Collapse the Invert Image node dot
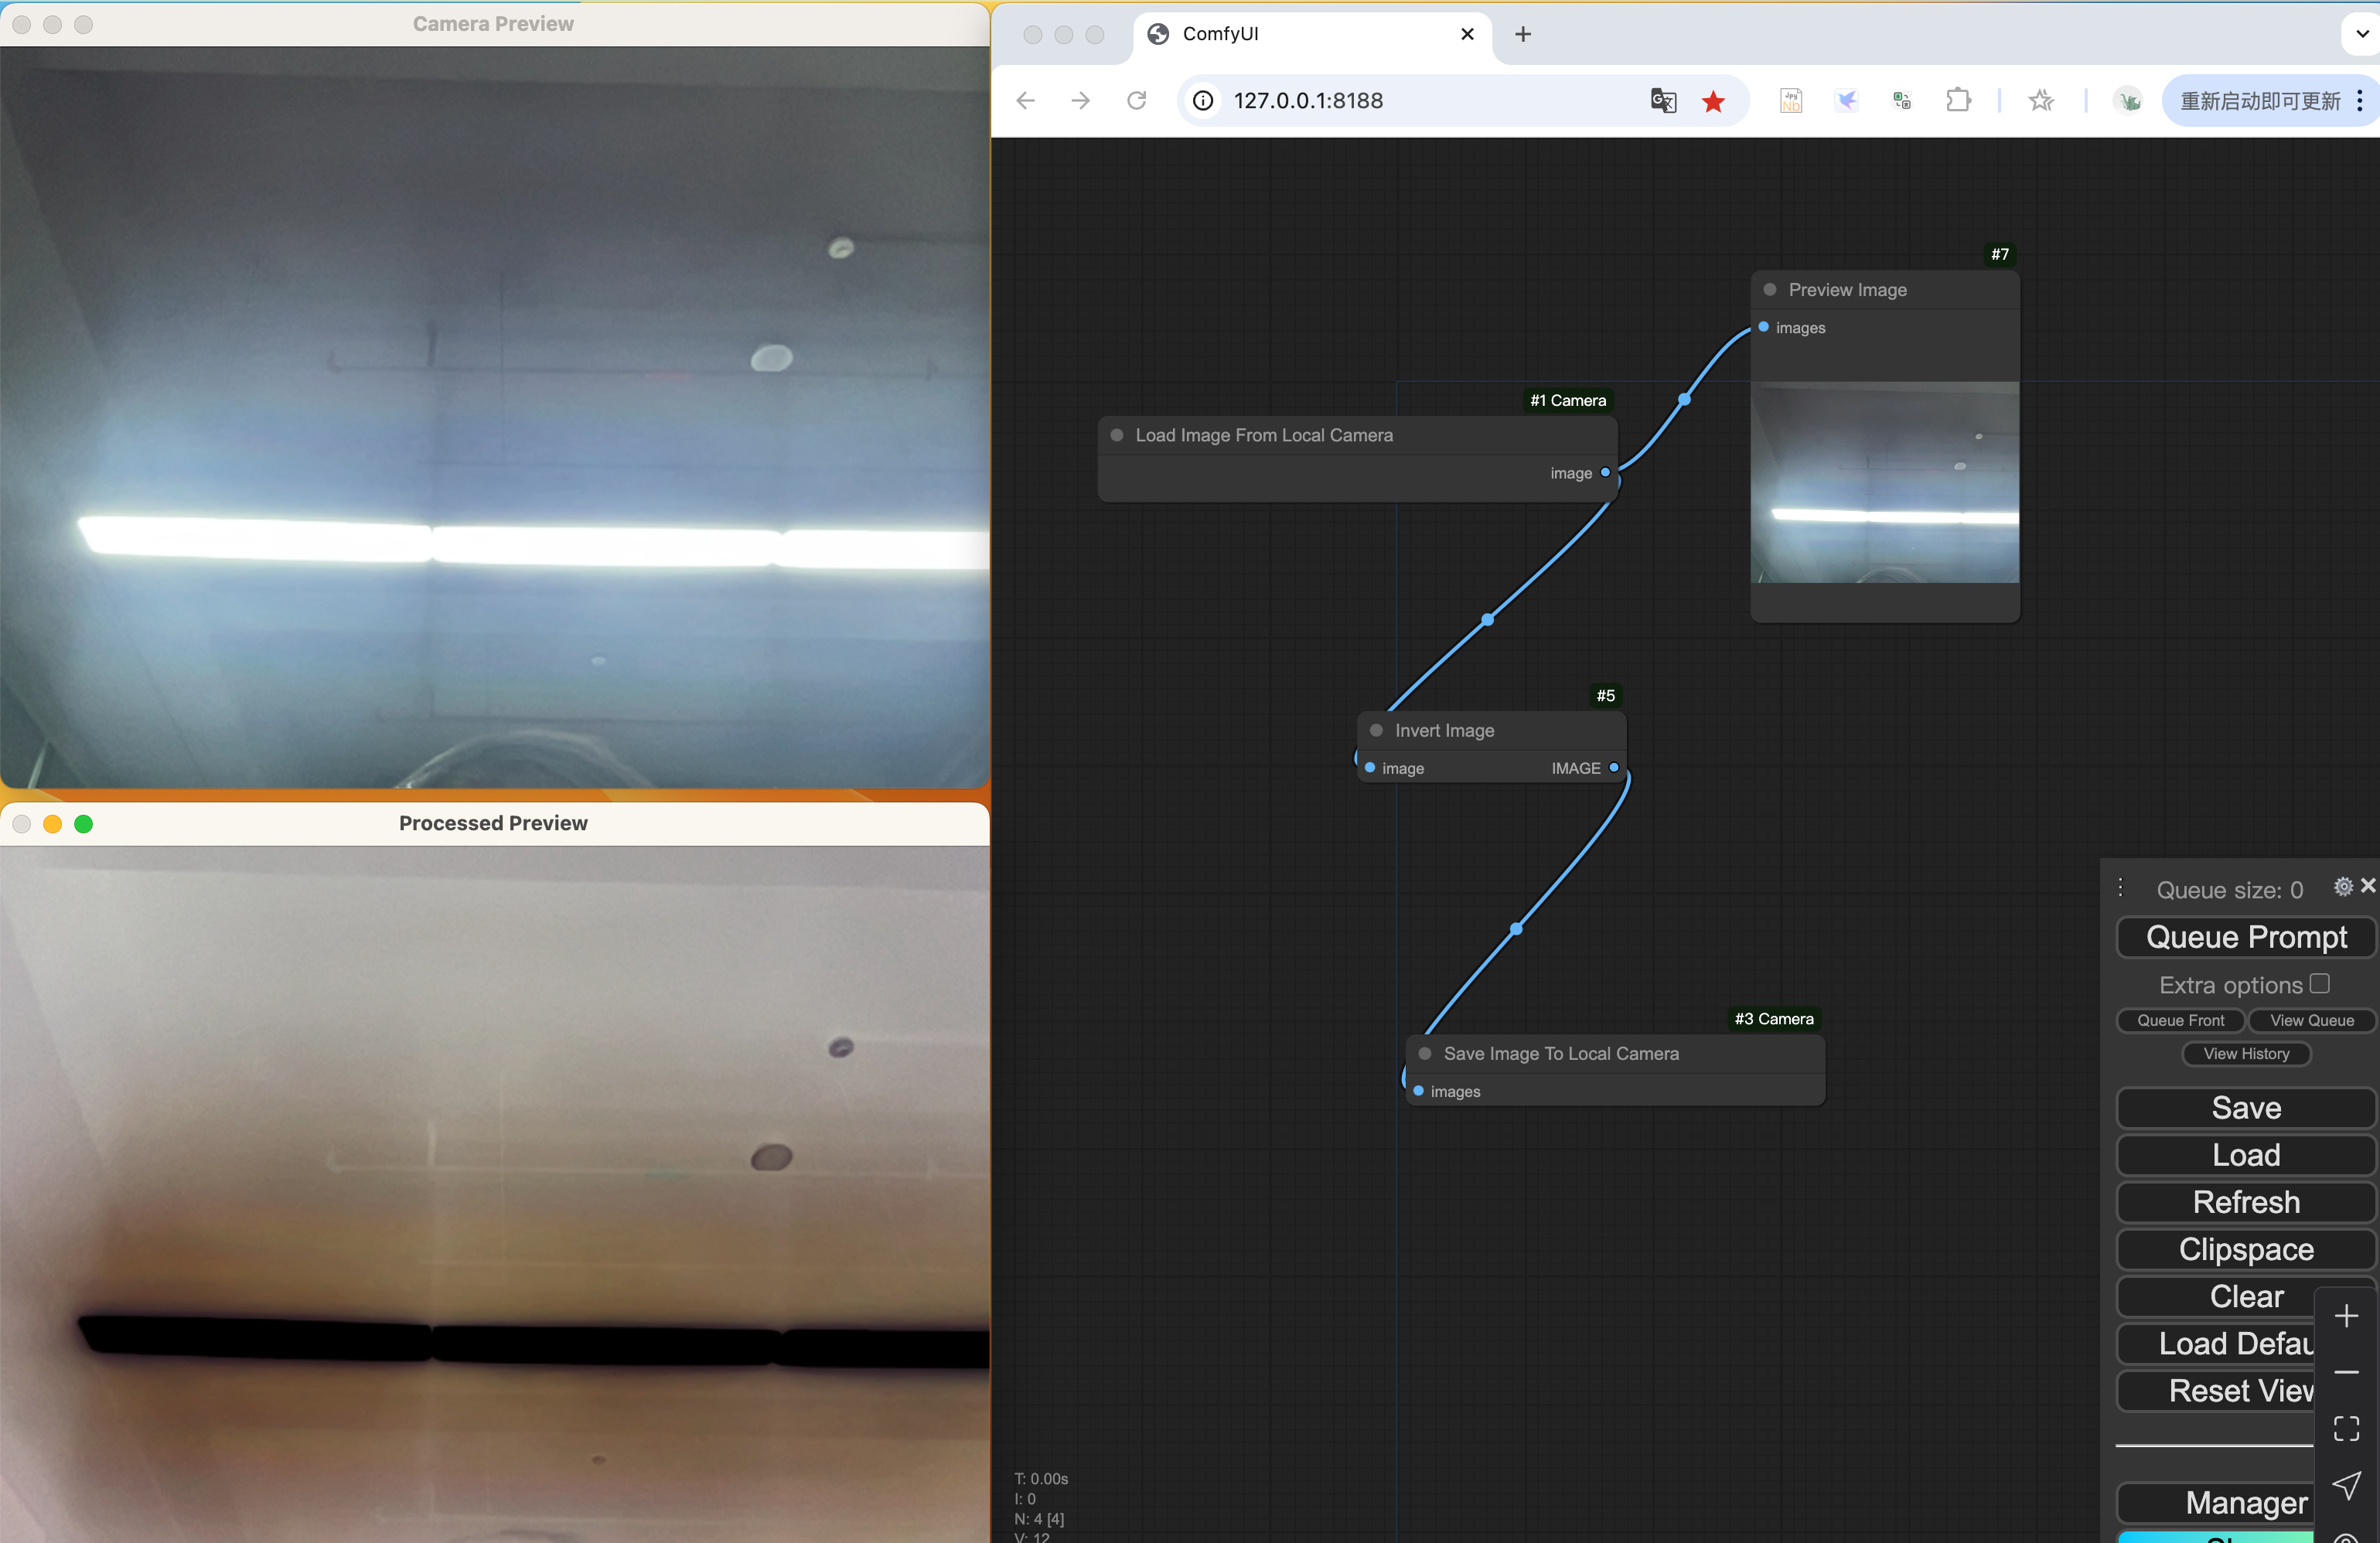Screen dimensions: 2380x1543 point(1376,731)
